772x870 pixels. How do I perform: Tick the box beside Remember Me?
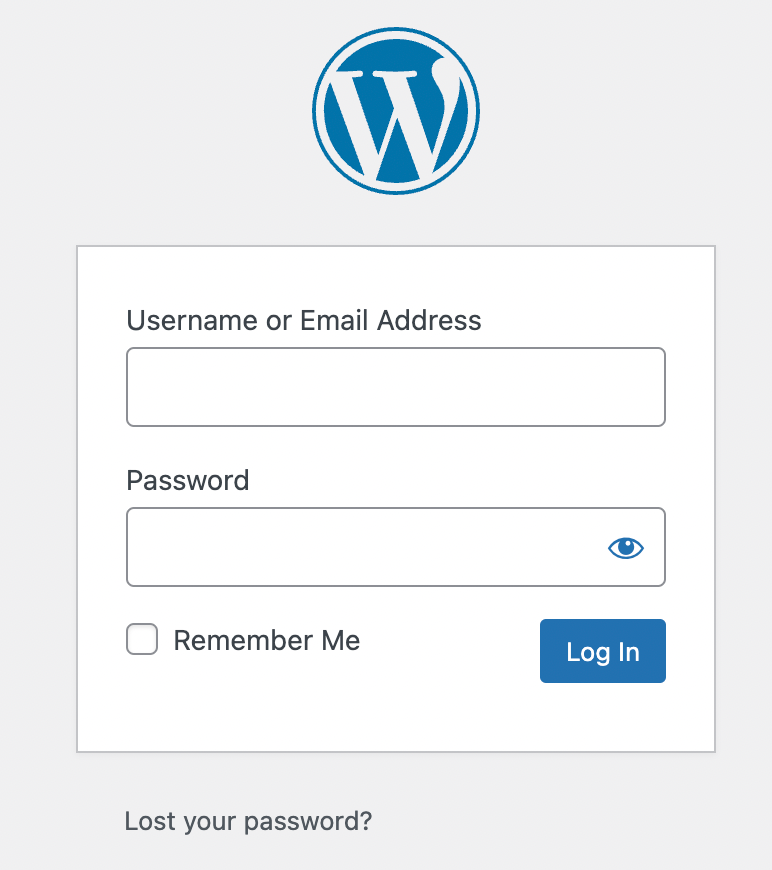142,640
